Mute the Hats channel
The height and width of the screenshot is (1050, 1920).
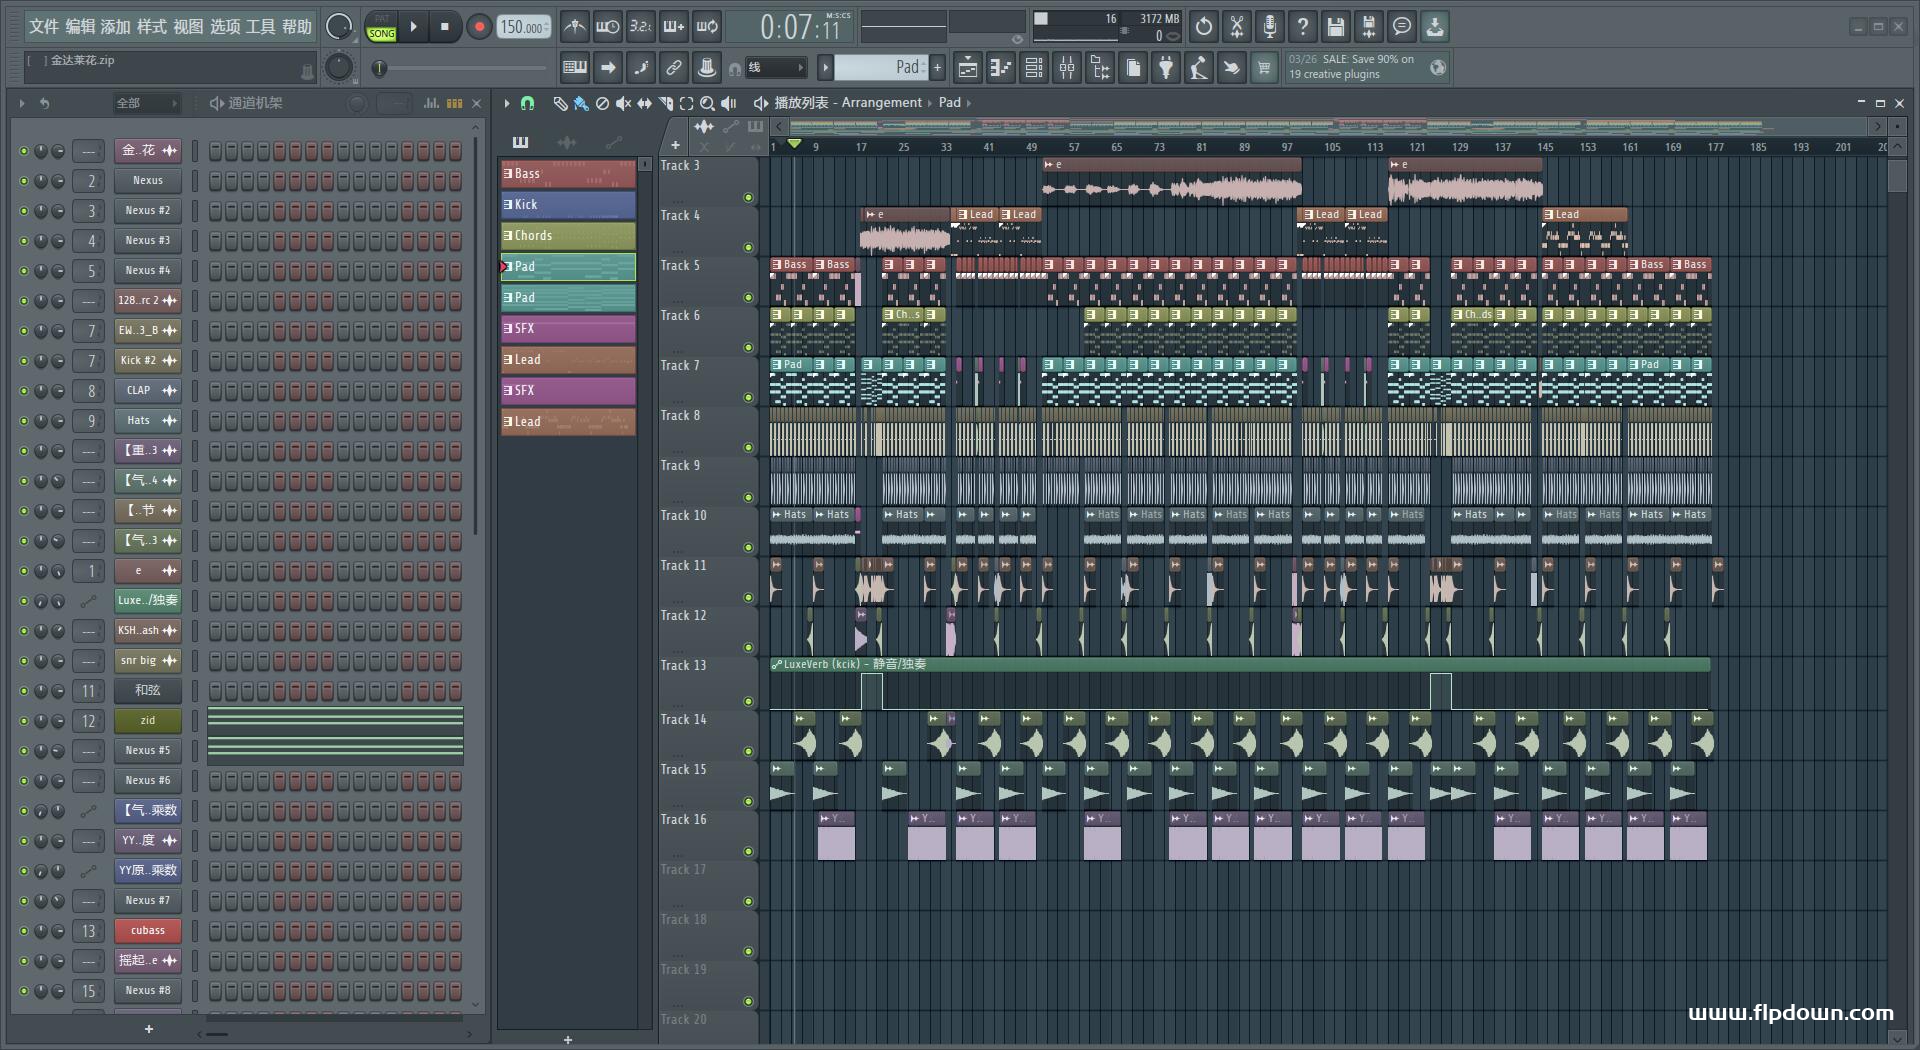(24, 421)
